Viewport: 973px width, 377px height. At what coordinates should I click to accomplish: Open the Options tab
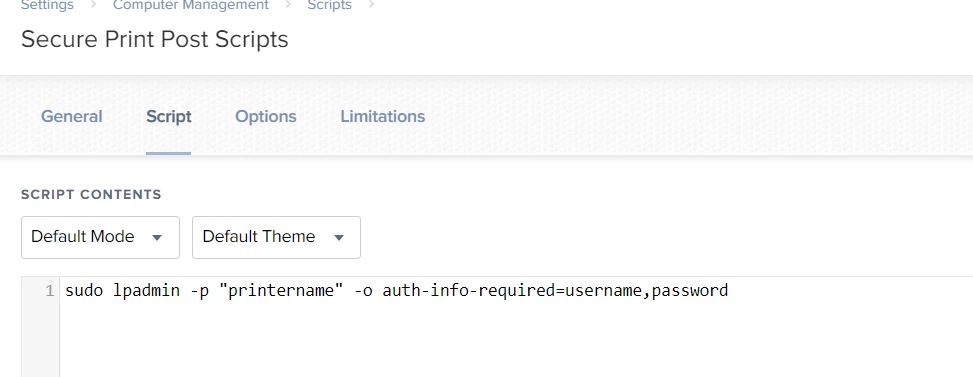click(x=266, y=117)
